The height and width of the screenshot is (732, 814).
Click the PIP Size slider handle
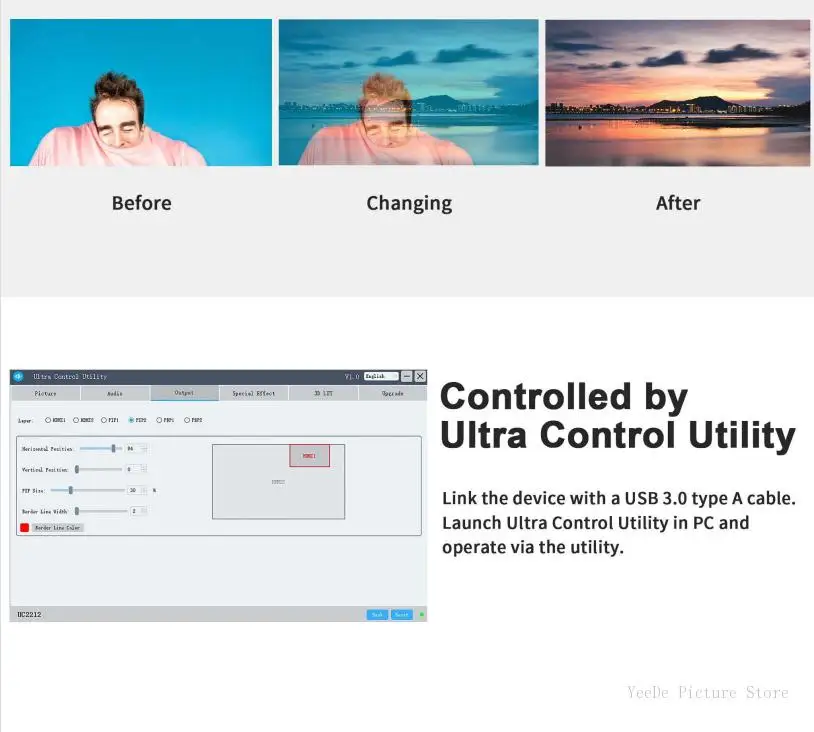click(x=71, y=490)
